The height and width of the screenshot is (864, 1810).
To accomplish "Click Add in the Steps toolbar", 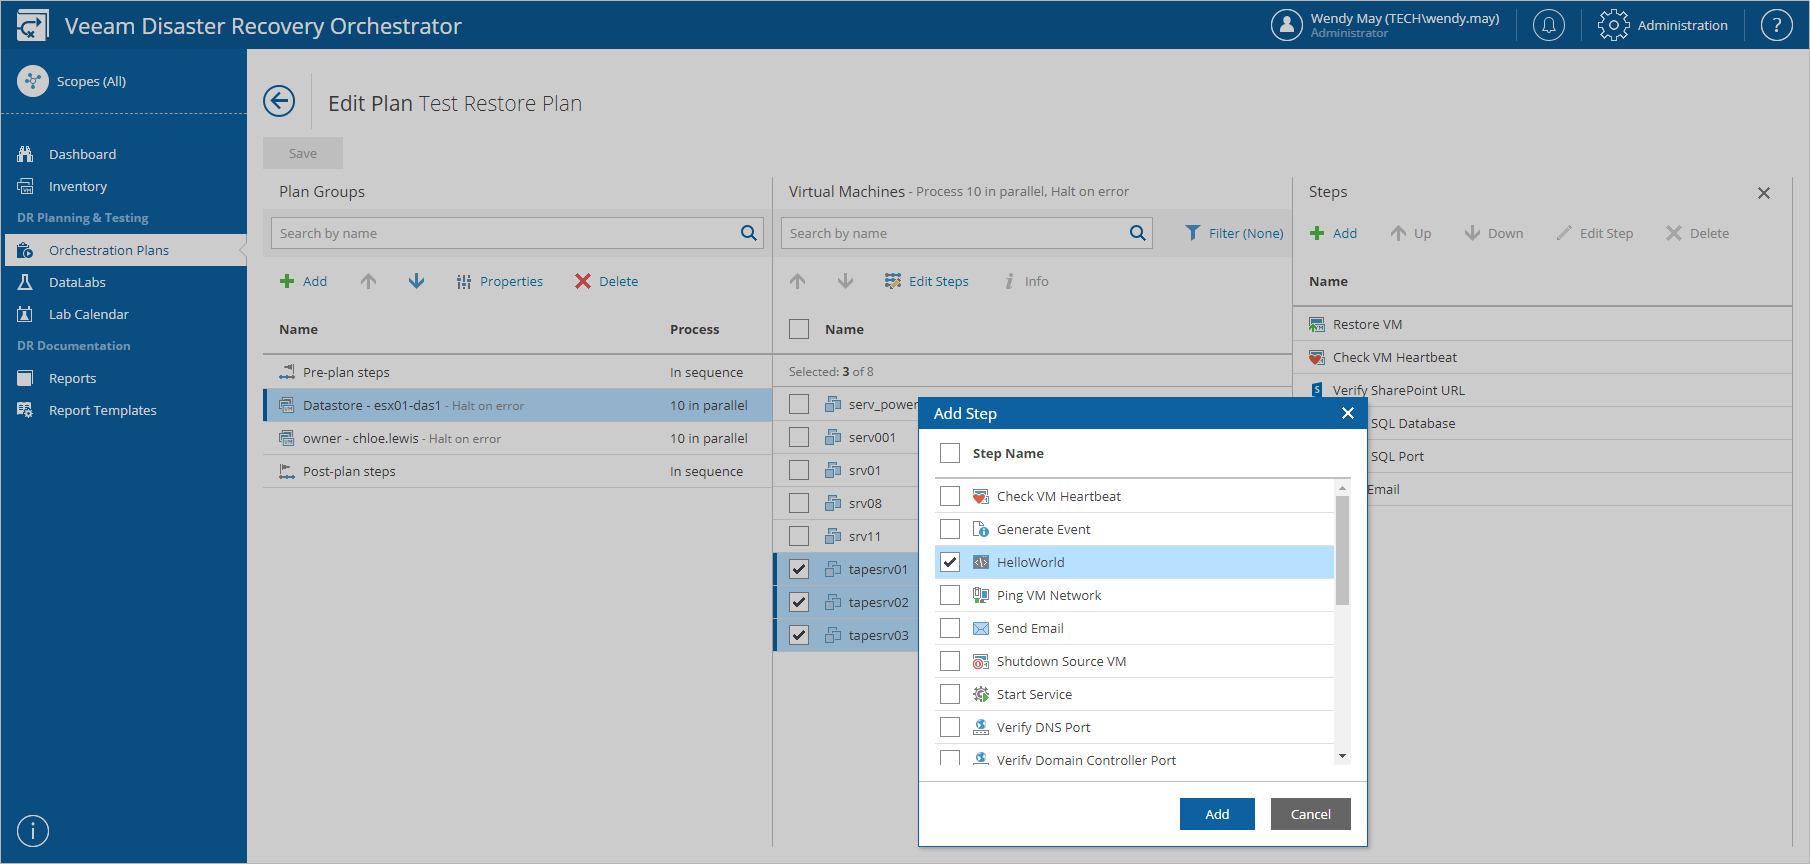I will click(x=1333, y=233).
